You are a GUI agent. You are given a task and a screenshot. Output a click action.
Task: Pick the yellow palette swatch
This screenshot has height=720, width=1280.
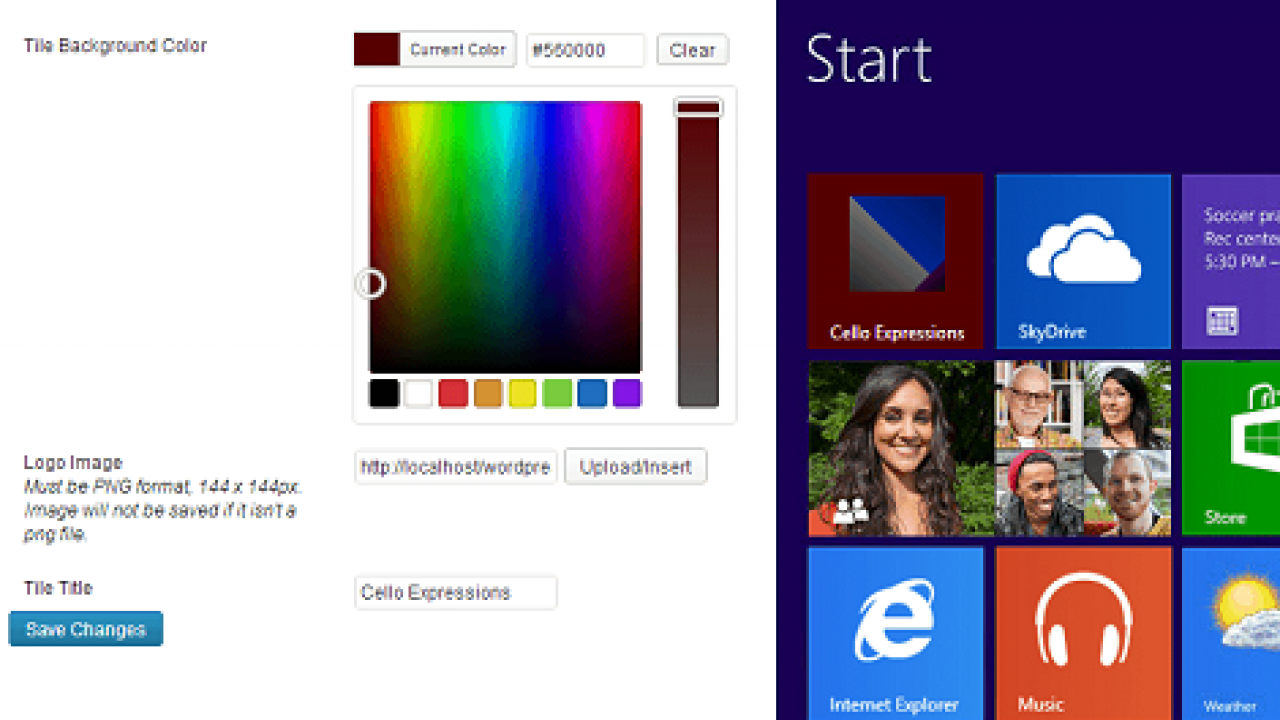coord(522,393)
